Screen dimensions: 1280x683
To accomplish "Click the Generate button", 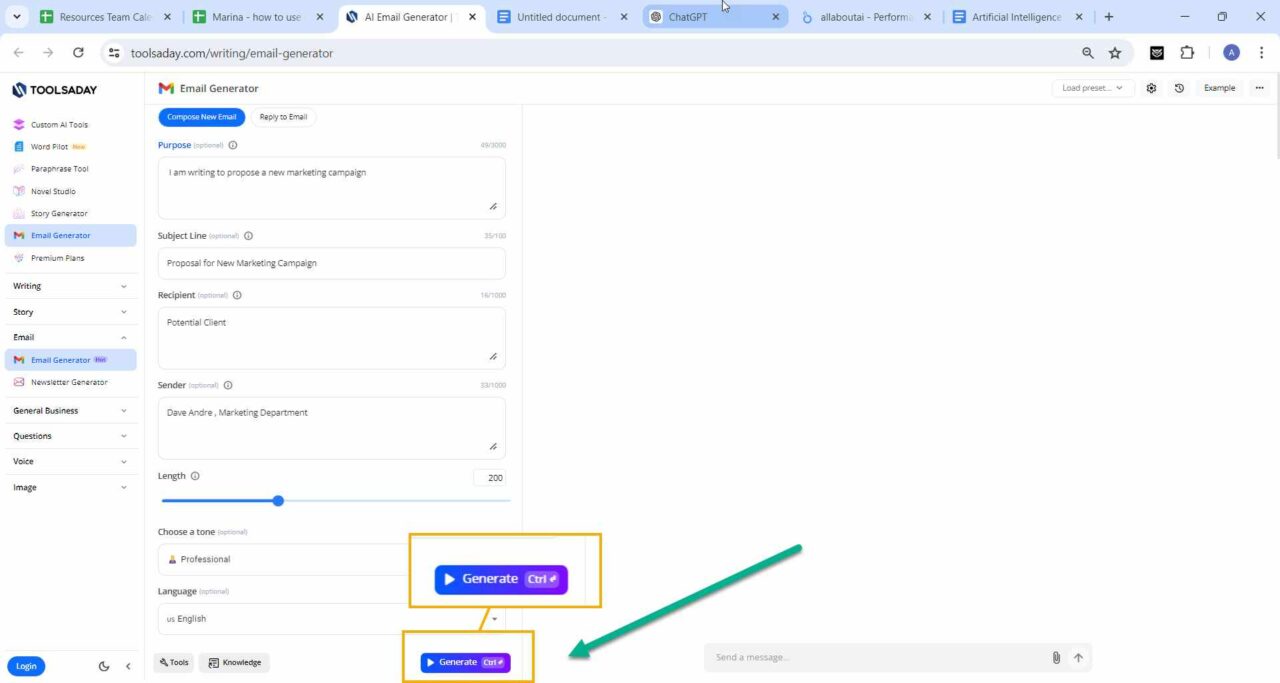I will coord(465,661).
